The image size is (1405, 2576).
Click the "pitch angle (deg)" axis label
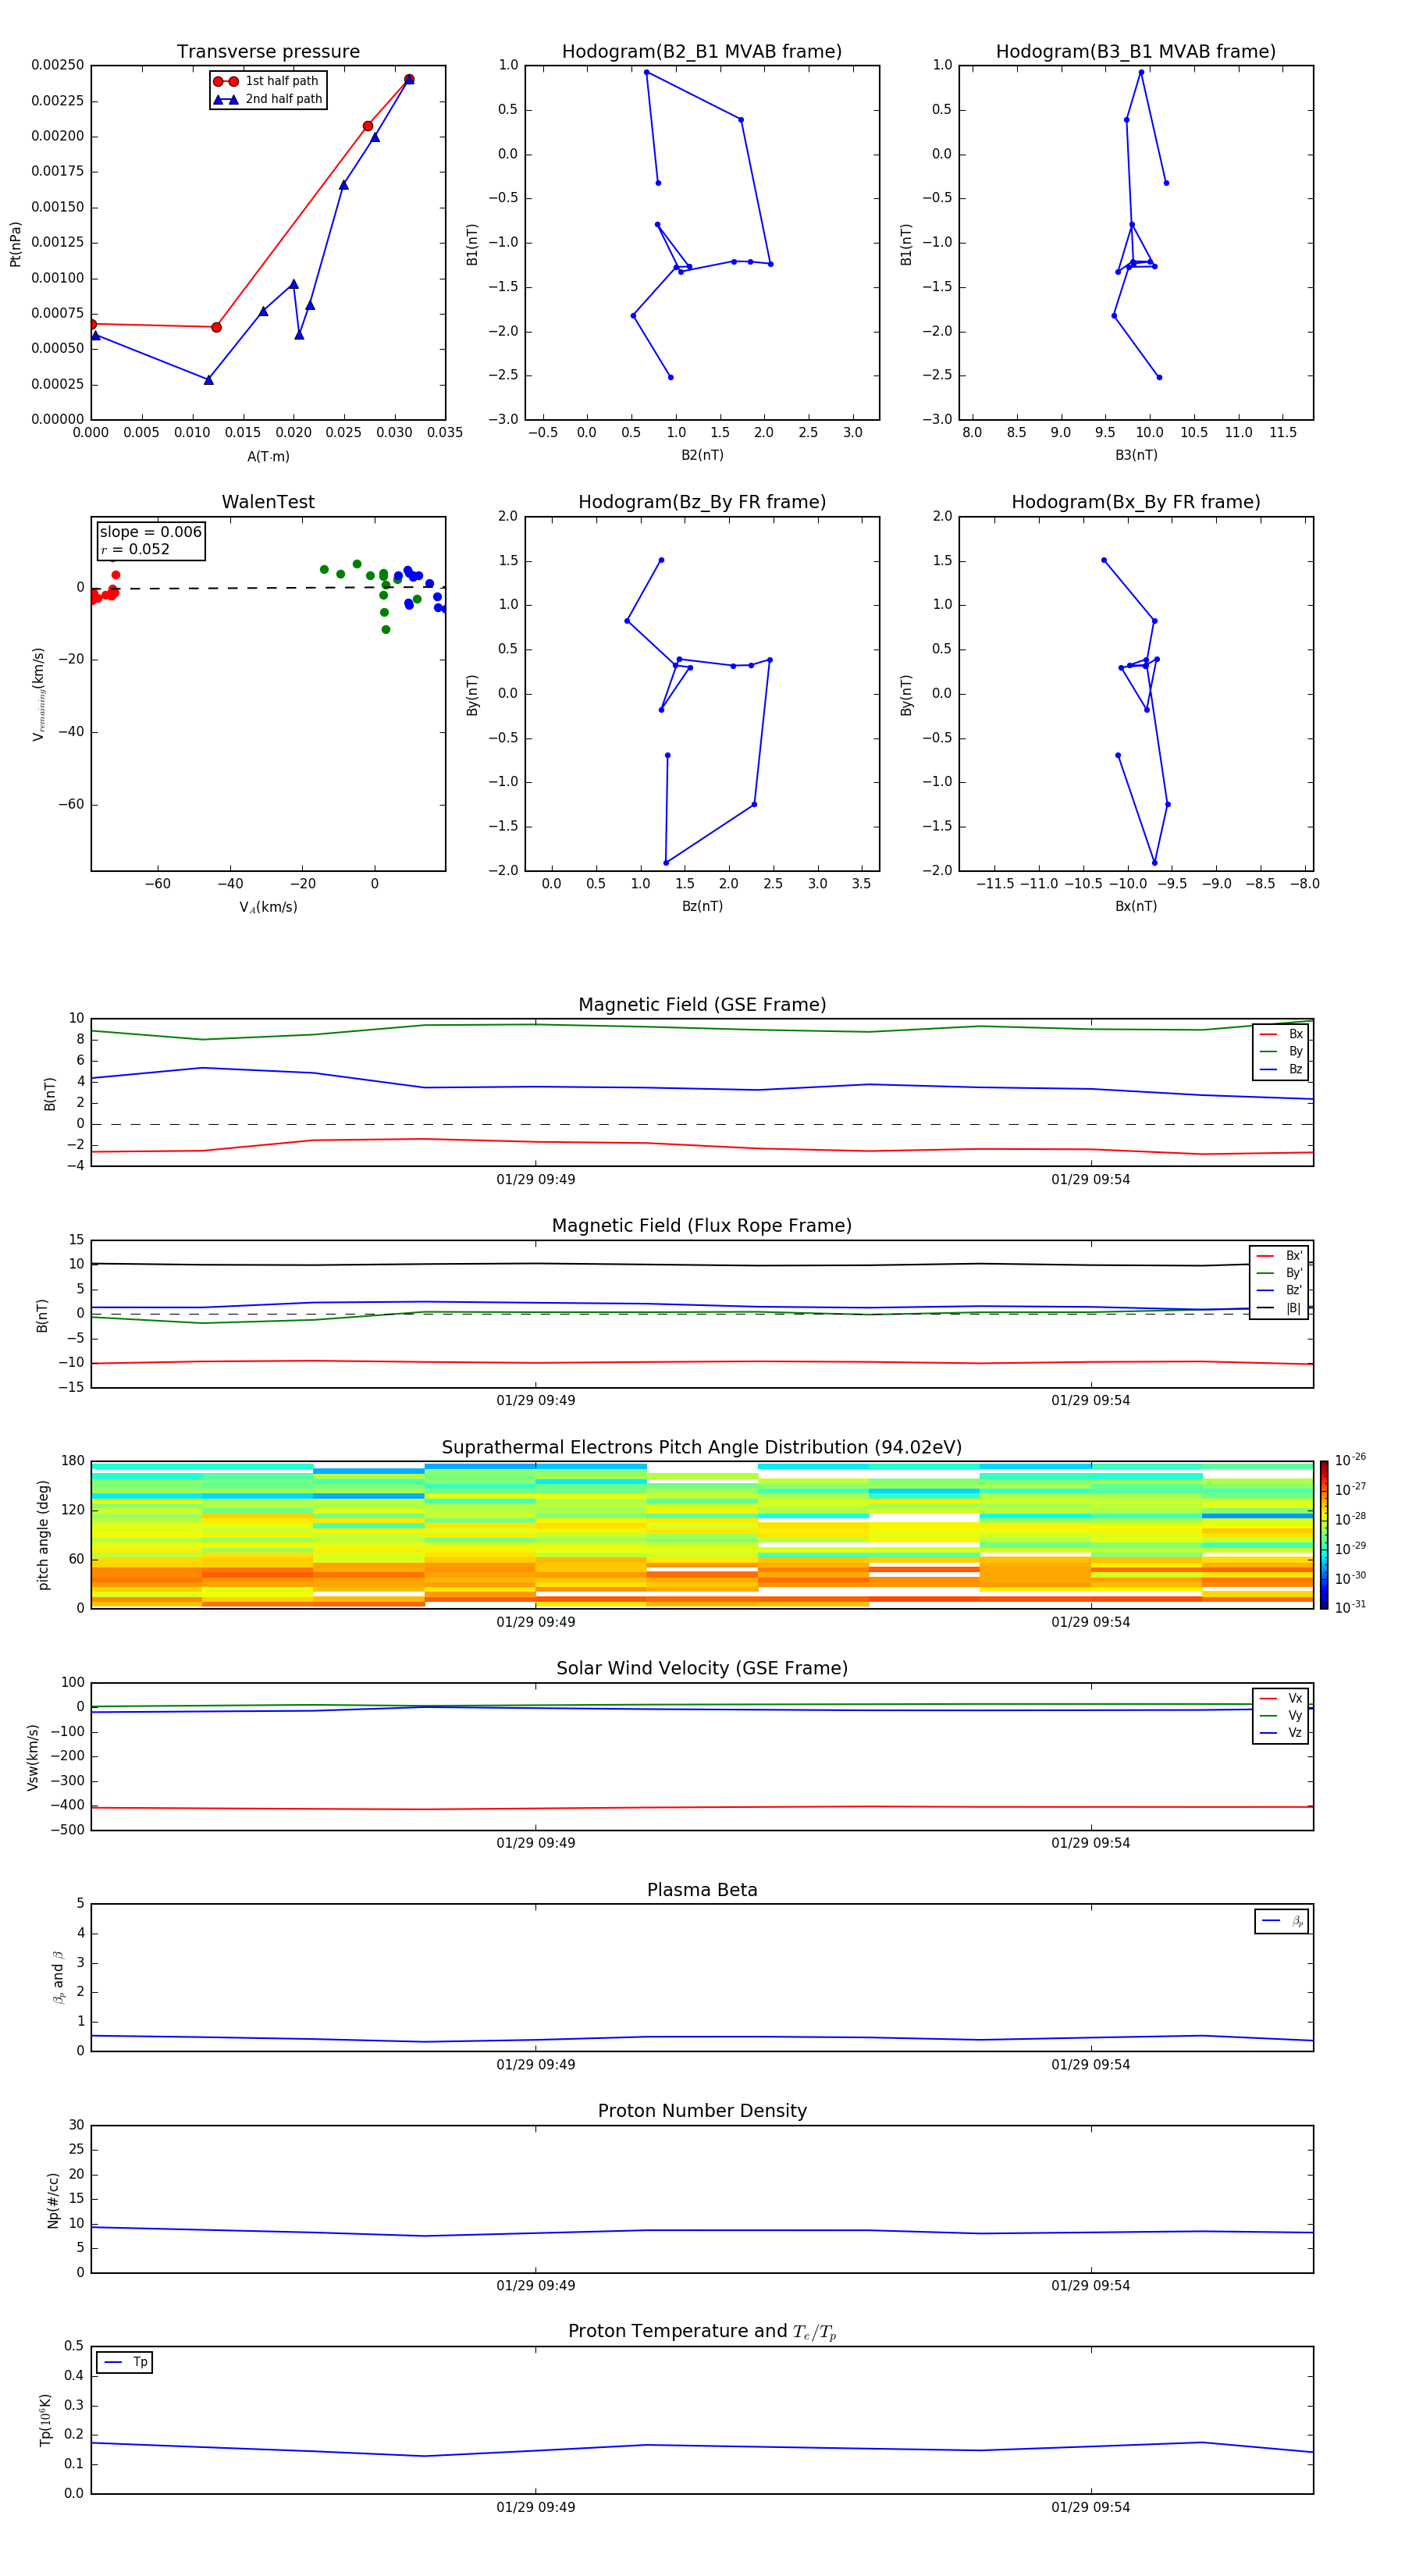coord(43,1535)
